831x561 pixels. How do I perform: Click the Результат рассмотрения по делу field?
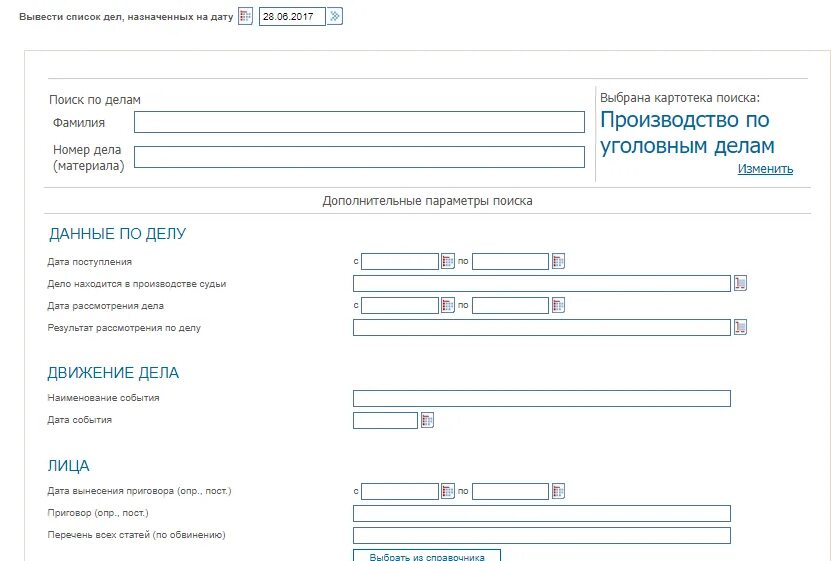click(x=542, y=327)
